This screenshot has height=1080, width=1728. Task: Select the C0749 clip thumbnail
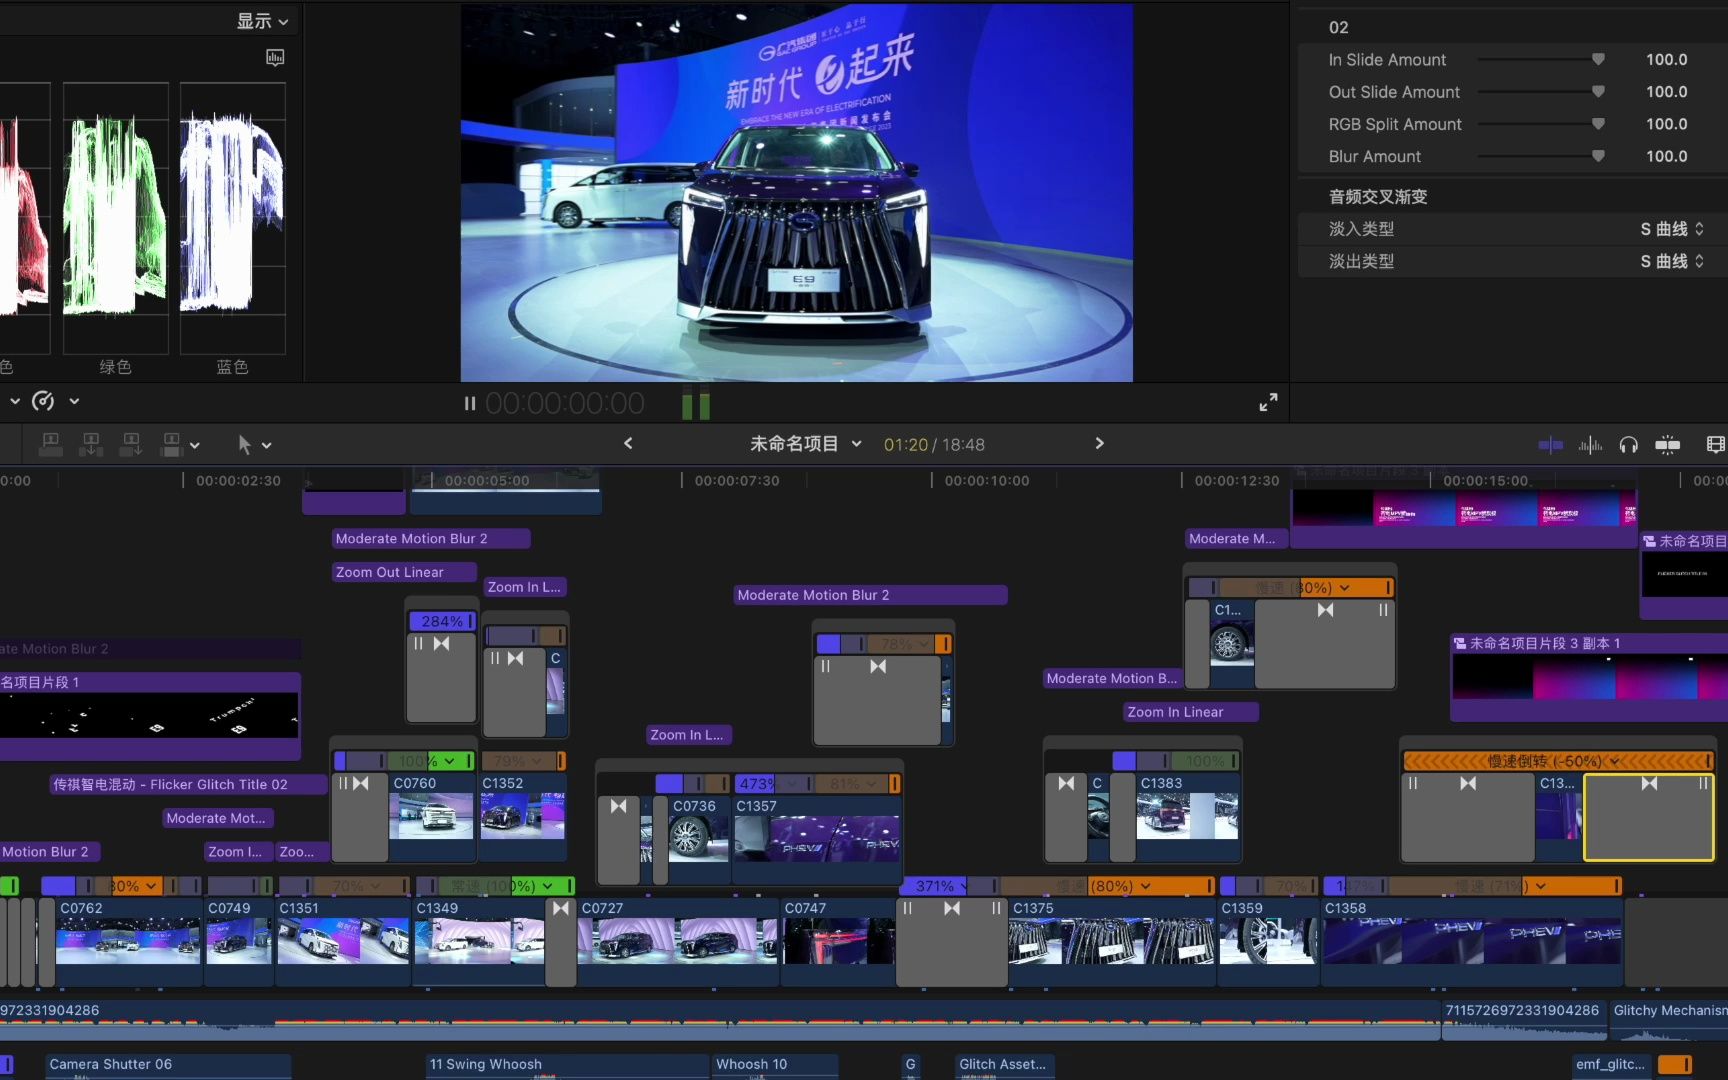tap(238, 941)
